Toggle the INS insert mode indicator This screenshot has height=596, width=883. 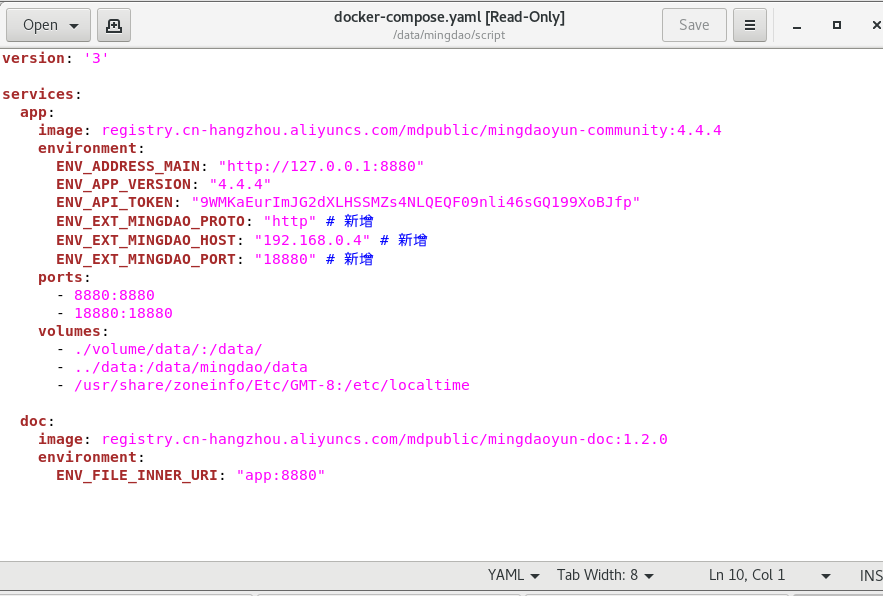tap(871, 575)
